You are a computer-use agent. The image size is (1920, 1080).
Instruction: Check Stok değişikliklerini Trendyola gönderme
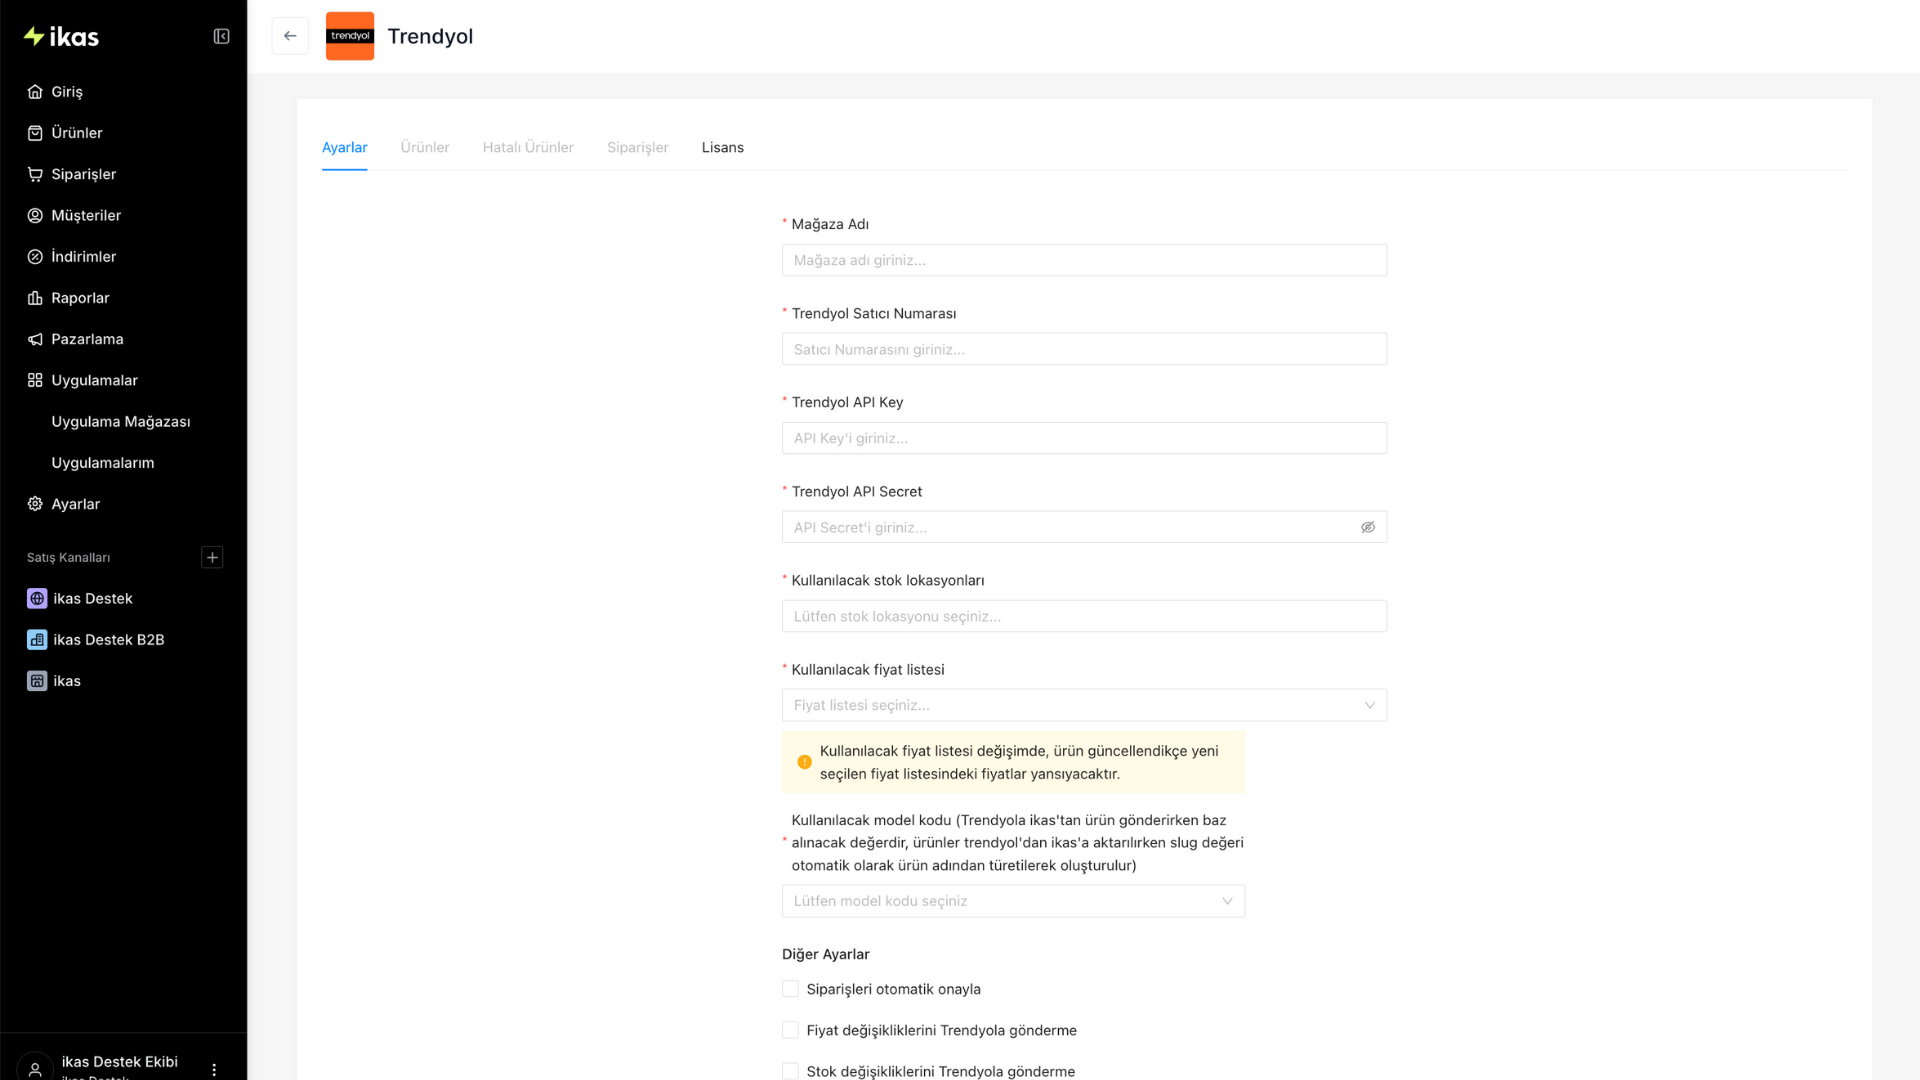pos(790,1071)
